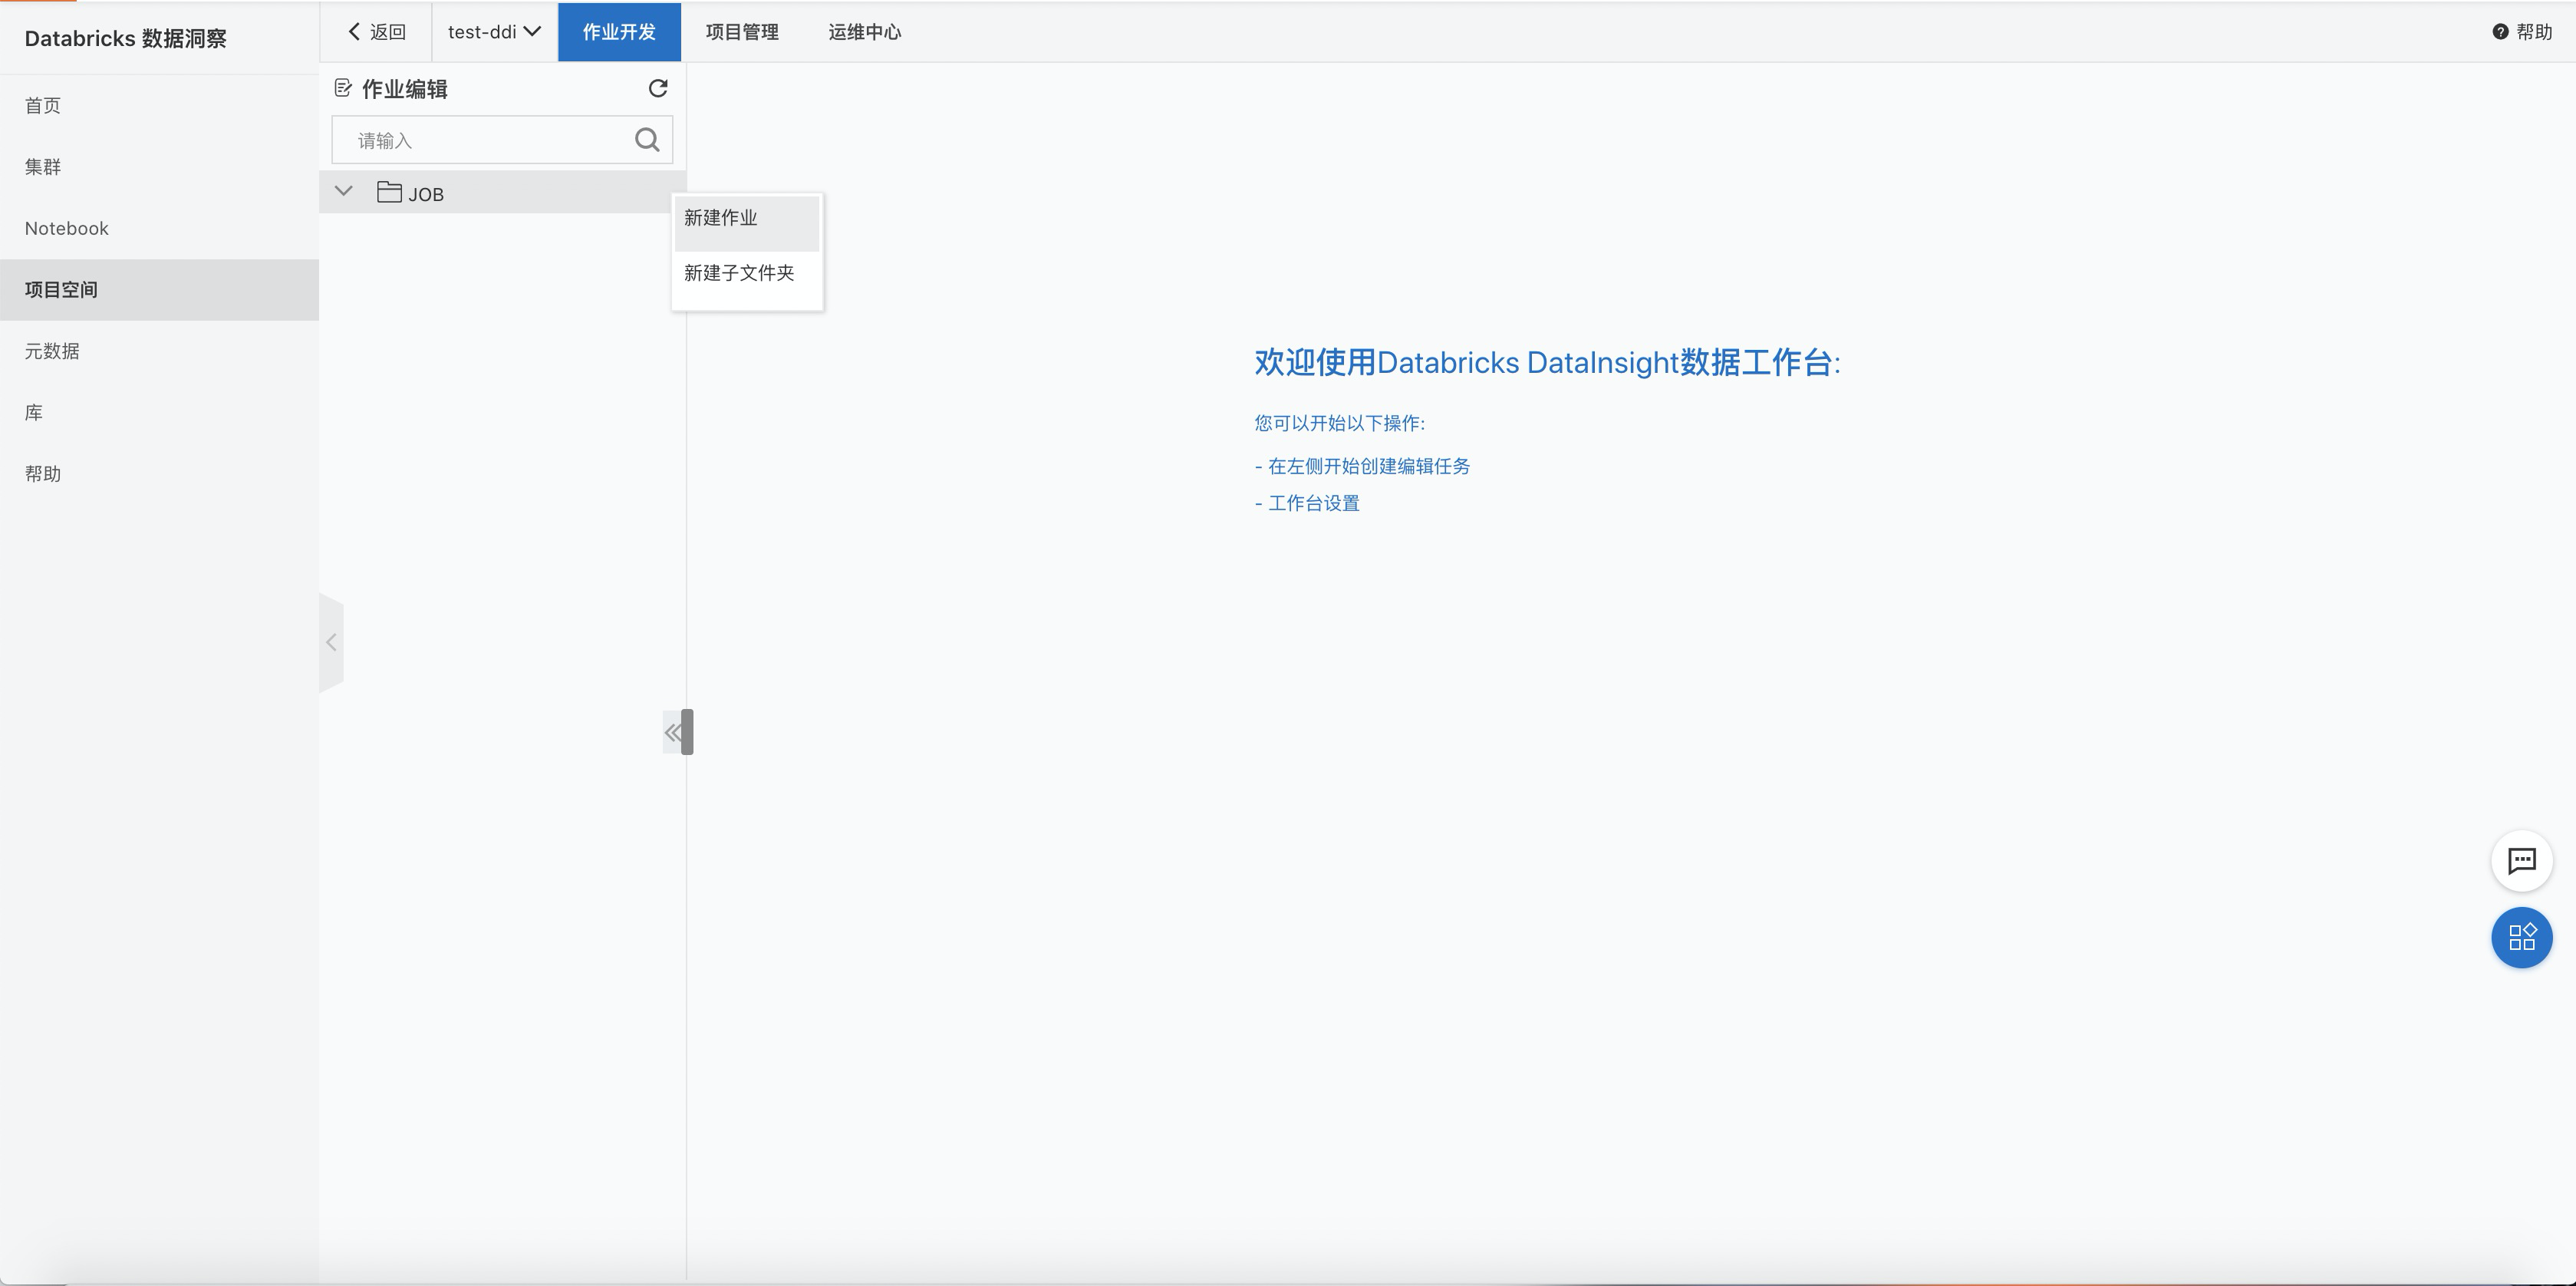Click the 请输入 search input field
Image resolution: width=2576 pixels, height=1286 pixels.
tap(502, 140)
